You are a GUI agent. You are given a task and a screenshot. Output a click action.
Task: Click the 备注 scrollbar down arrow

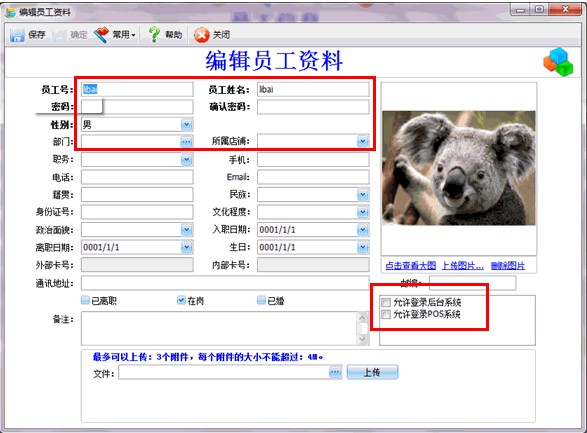(x=362, y=339)
